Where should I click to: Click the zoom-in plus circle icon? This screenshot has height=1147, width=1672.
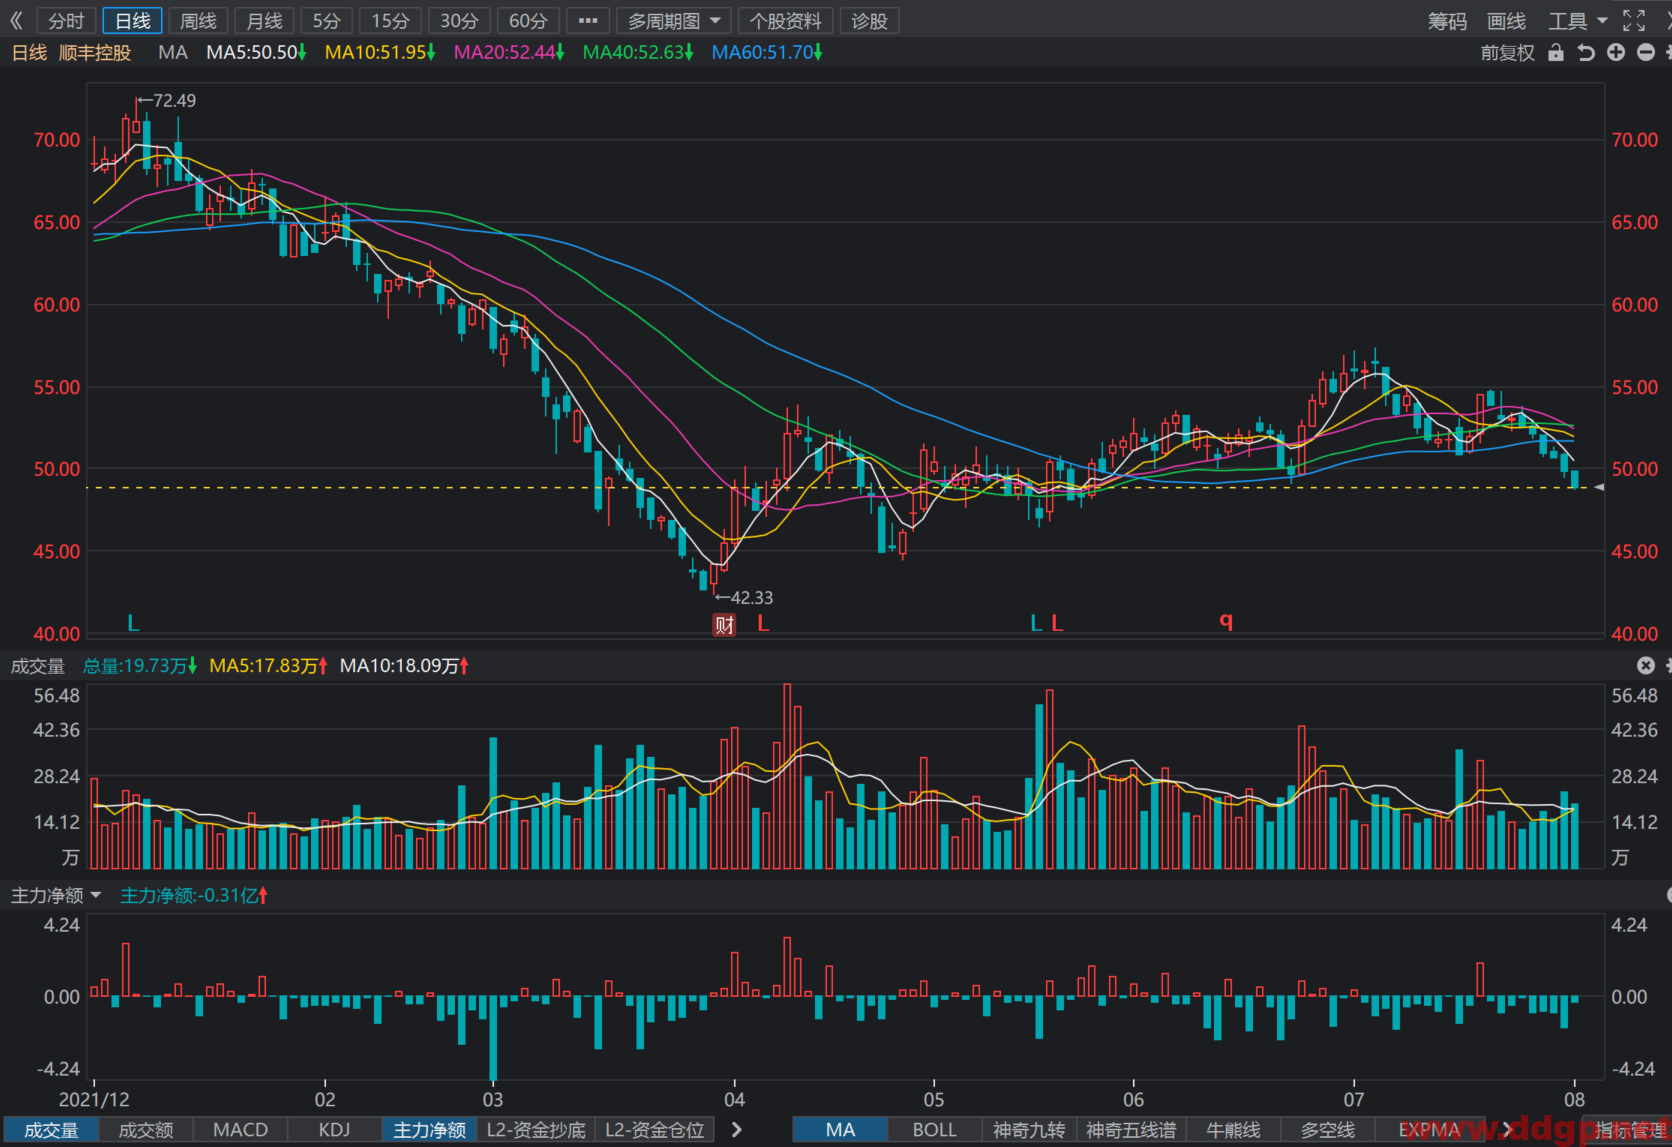[x=1616, y=52]
